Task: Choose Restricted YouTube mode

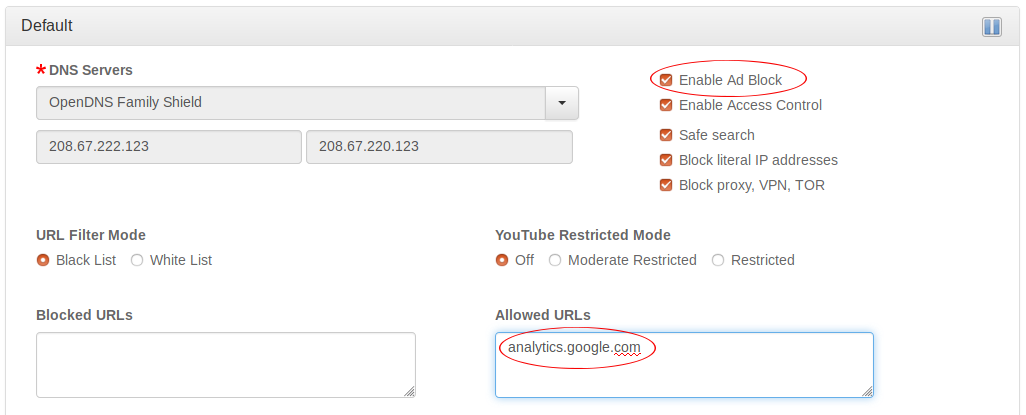Action: pos(718,260)
